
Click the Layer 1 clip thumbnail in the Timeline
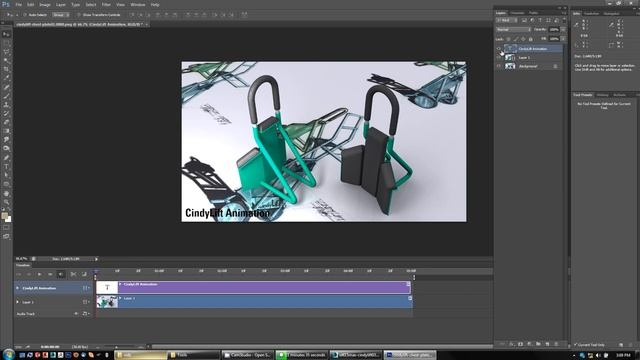[107, 302]
